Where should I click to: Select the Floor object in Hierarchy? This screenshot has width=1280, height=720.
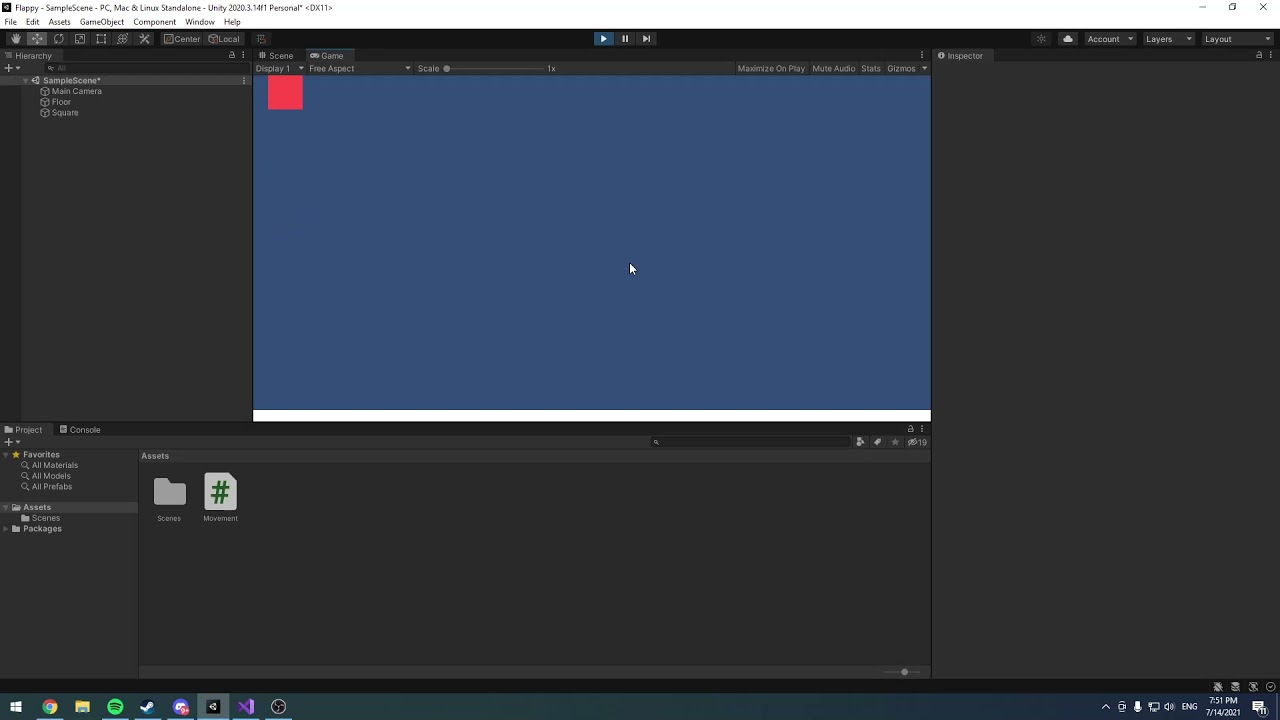(61, 101)
